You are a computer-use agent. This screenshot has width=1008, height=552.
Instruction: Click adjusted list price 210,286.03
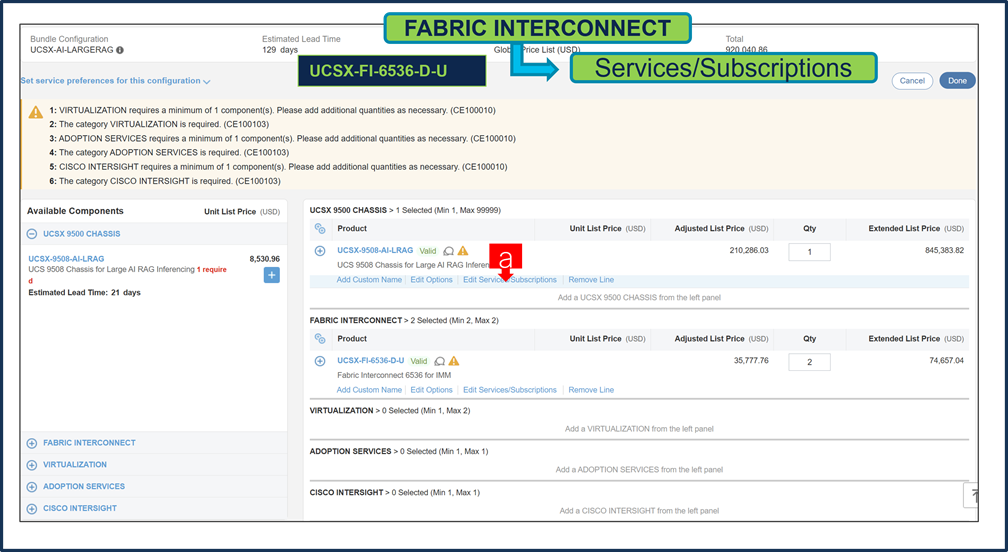[x=749, y=251]
